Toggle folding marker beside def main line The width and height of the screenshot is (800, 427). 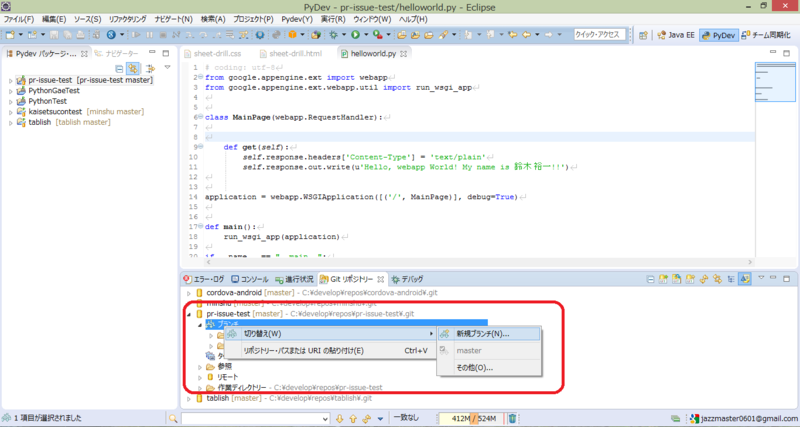coord(200,226)
